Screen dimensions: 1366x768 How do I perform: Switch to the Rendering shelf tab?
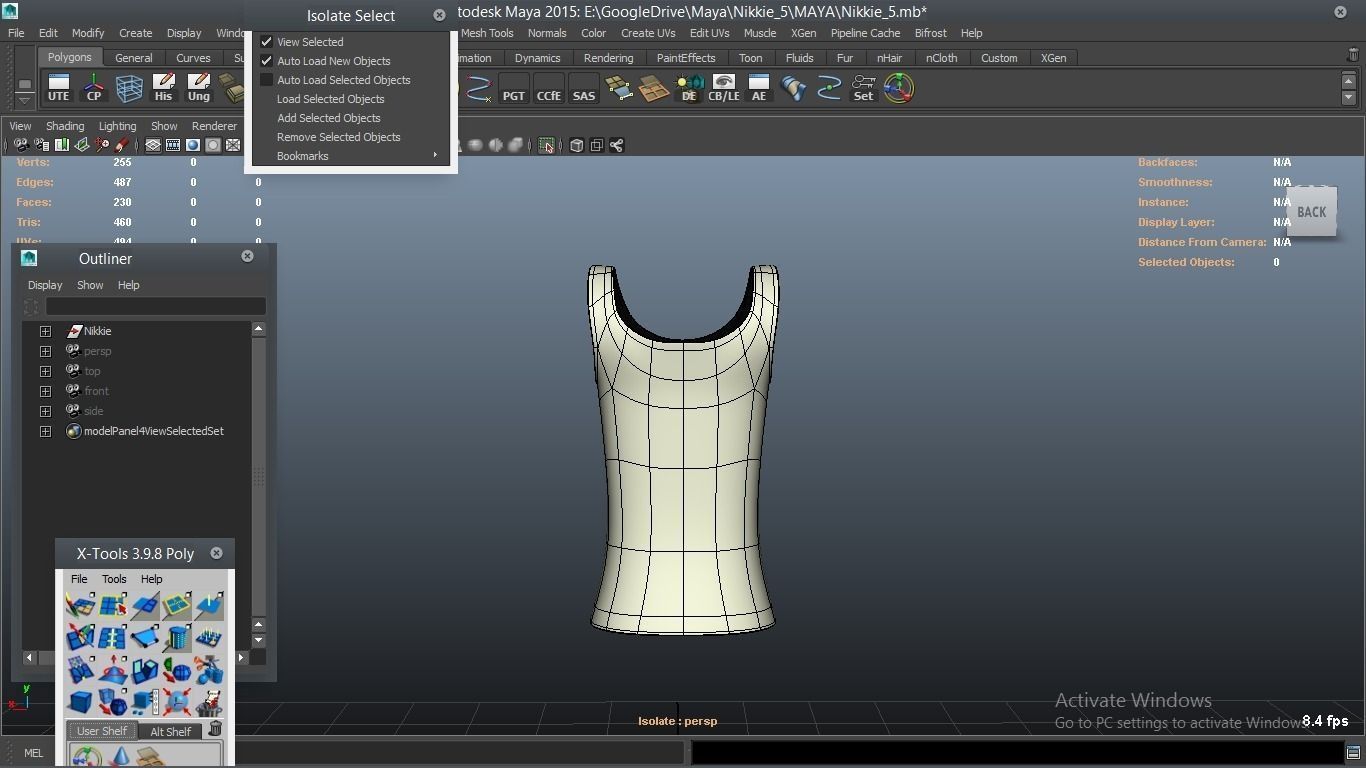click(x=608, y=58)
